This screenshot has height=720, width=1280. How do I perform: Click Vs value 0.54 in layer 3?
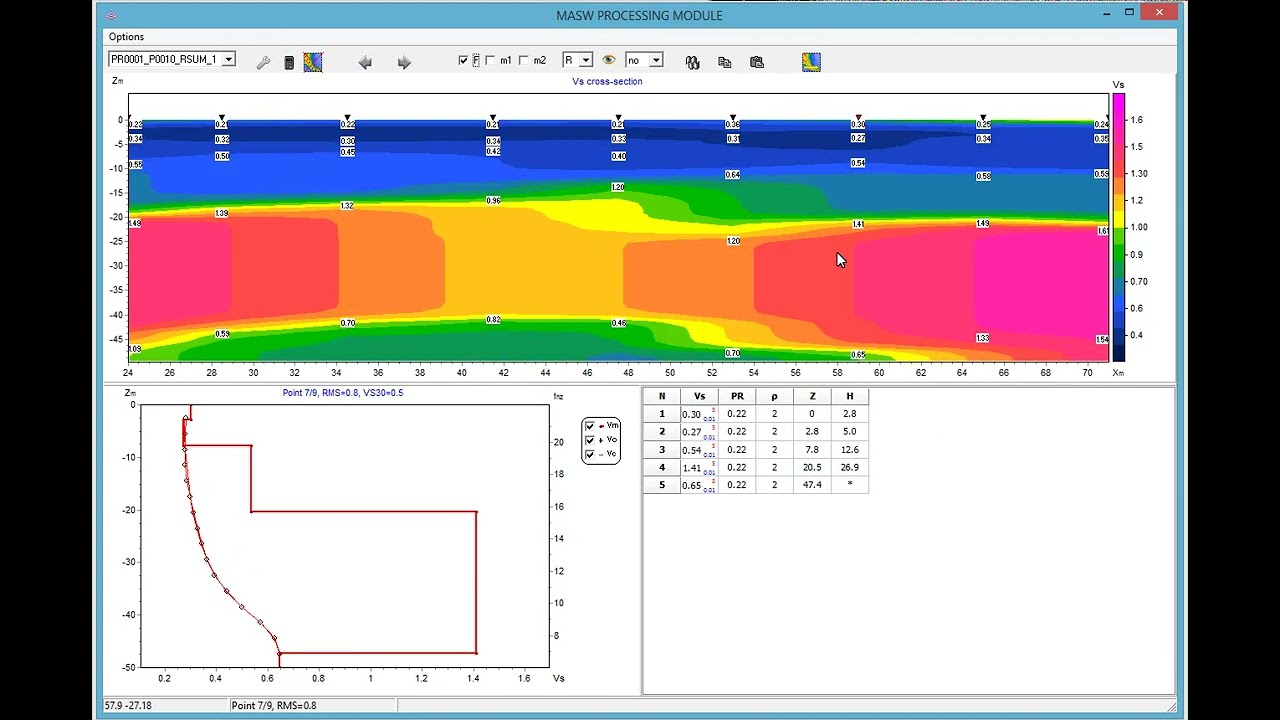click(692, 450)
